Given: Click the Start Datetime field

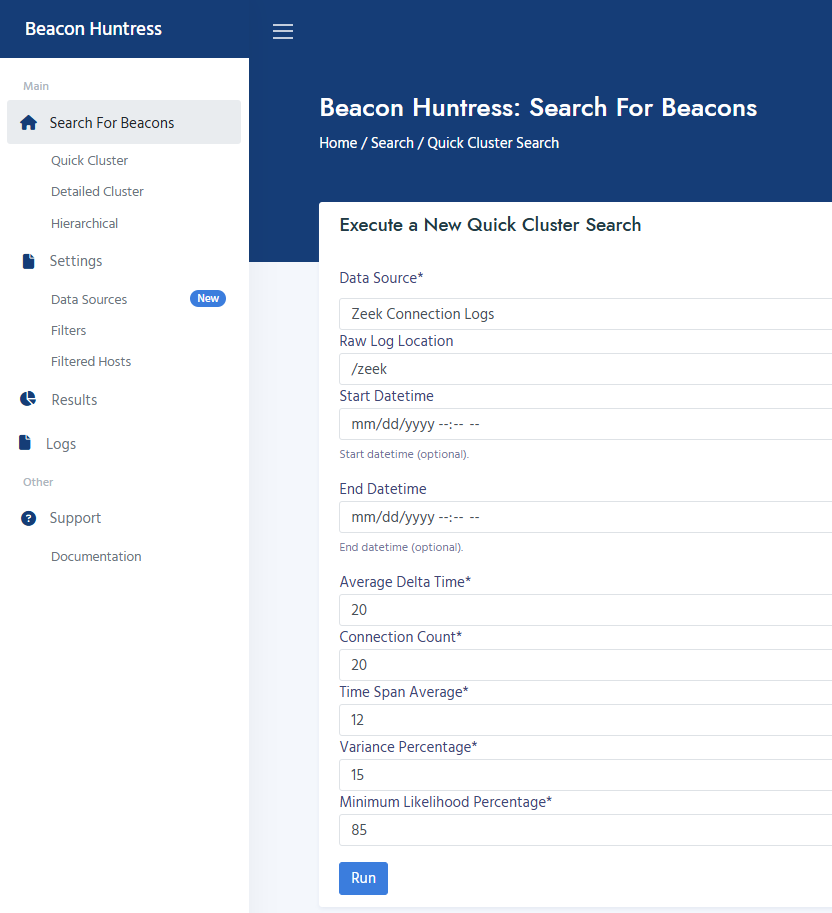Looking at the screenshot, I should coord(586,424).
